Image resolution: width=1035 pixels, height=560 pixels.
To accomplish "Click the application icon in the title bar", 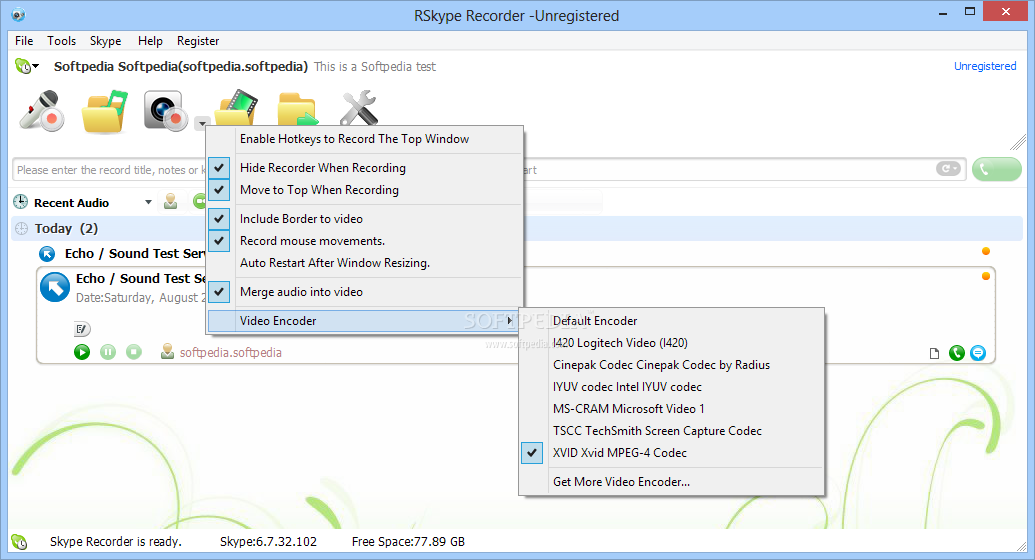I will coord(18,15).
